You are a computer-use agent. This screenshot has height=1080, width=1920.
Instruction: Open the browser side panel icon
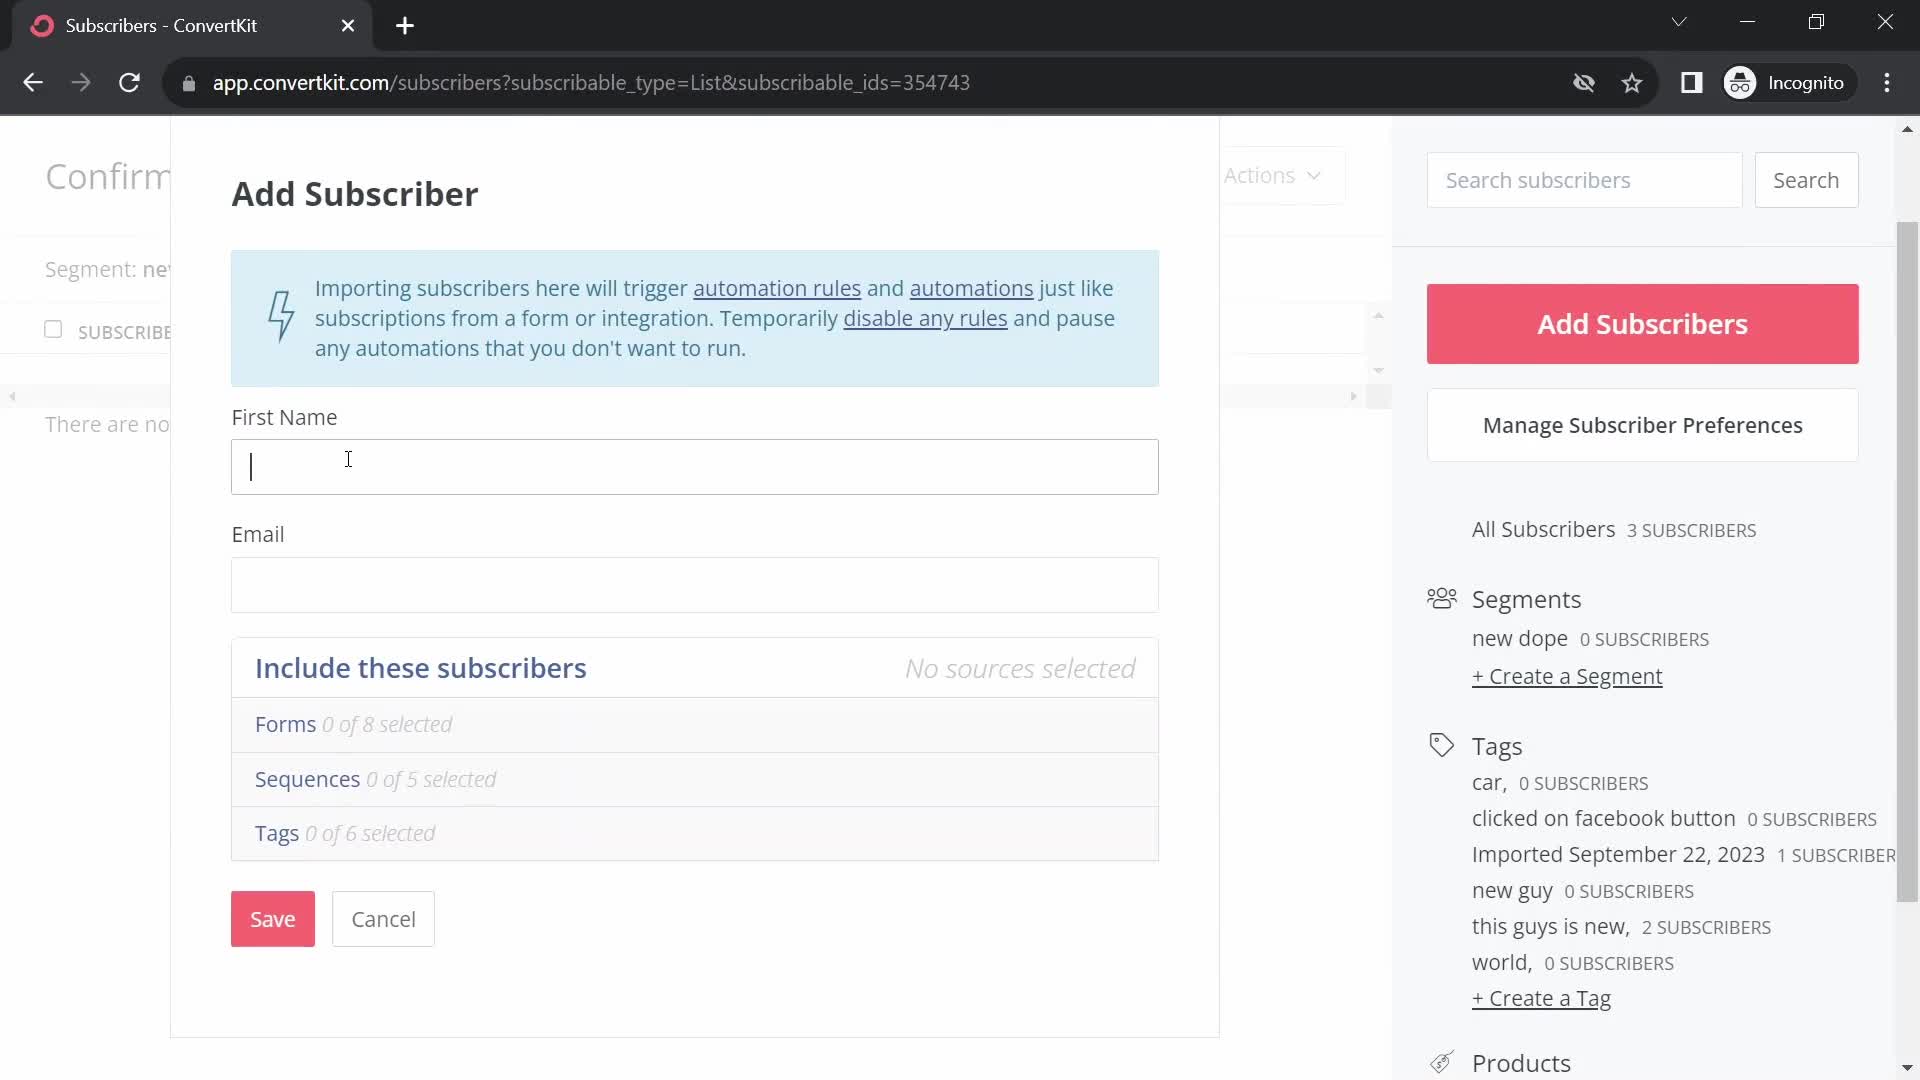(x=1691, y=83)
